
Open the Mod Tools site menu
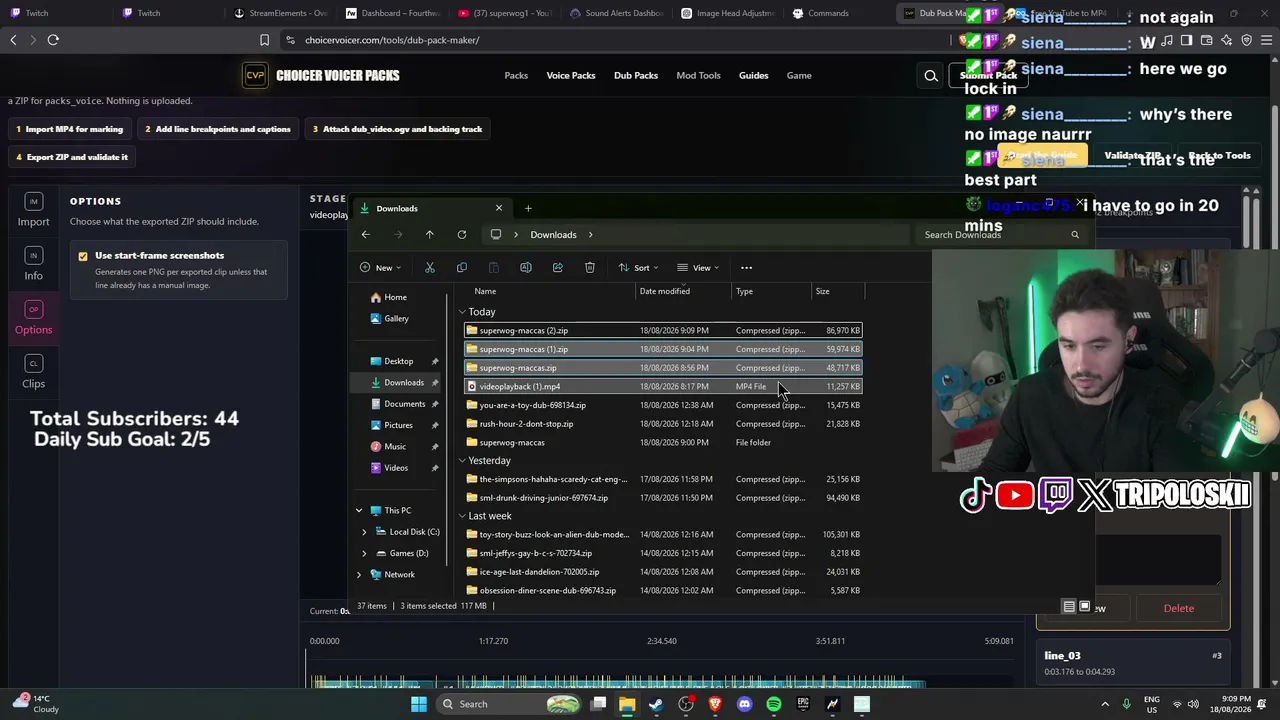coord(698,76)
